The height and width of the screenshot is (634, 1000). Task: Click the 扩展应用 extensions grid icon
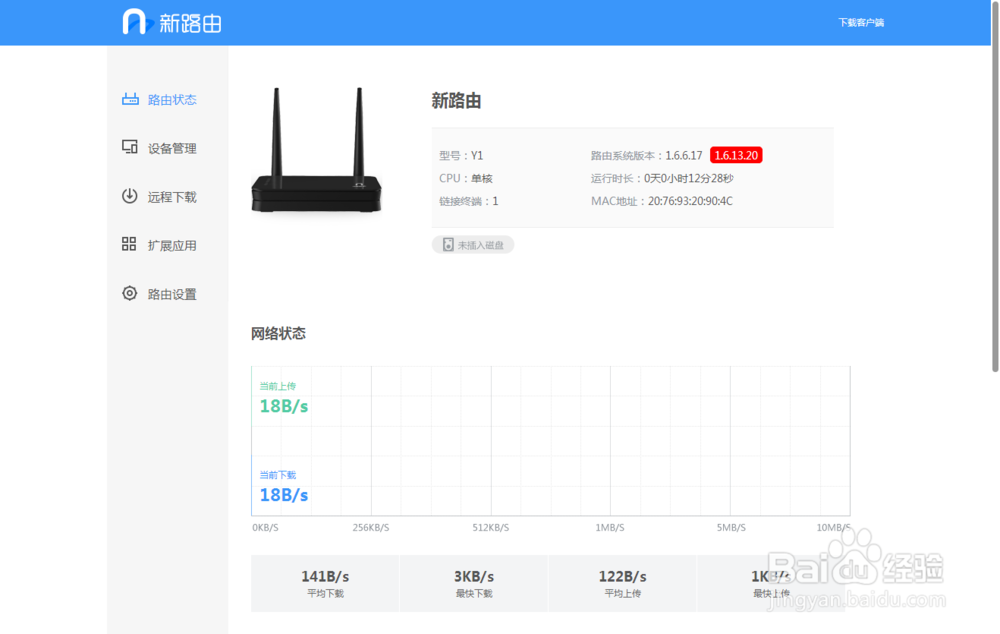[131, 244]
